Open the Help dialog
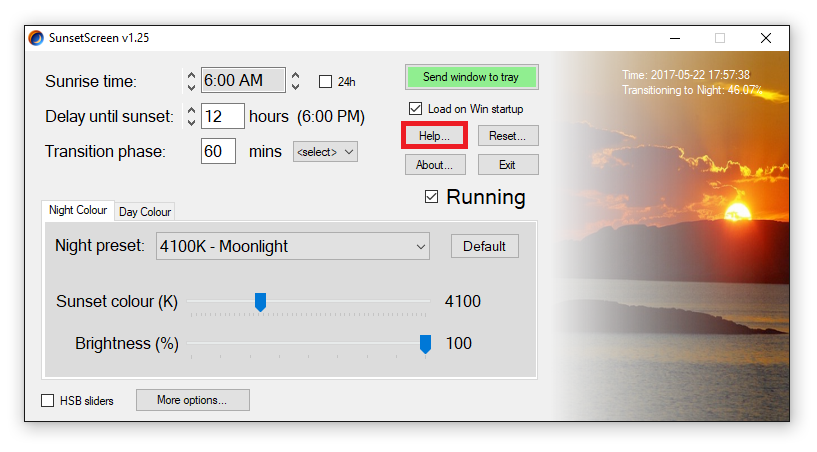Viewport: 817px width, 452px height. [435, 135]
